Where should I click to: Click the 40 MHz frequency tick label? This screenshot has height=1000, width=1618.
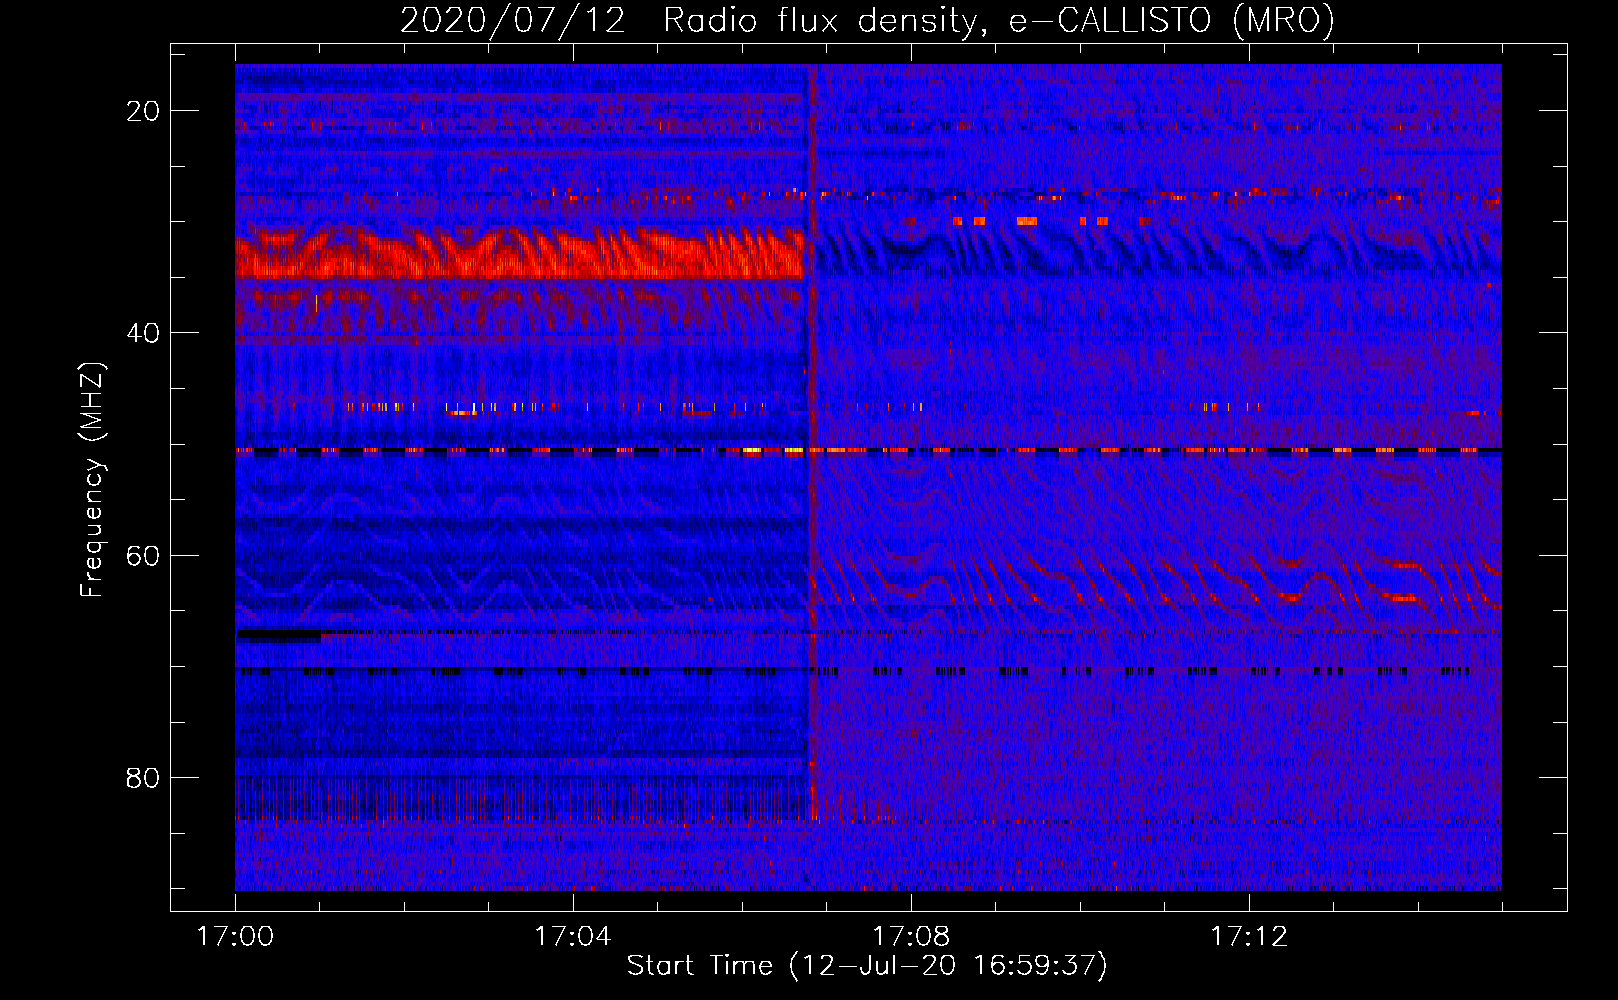click(143, 333)
